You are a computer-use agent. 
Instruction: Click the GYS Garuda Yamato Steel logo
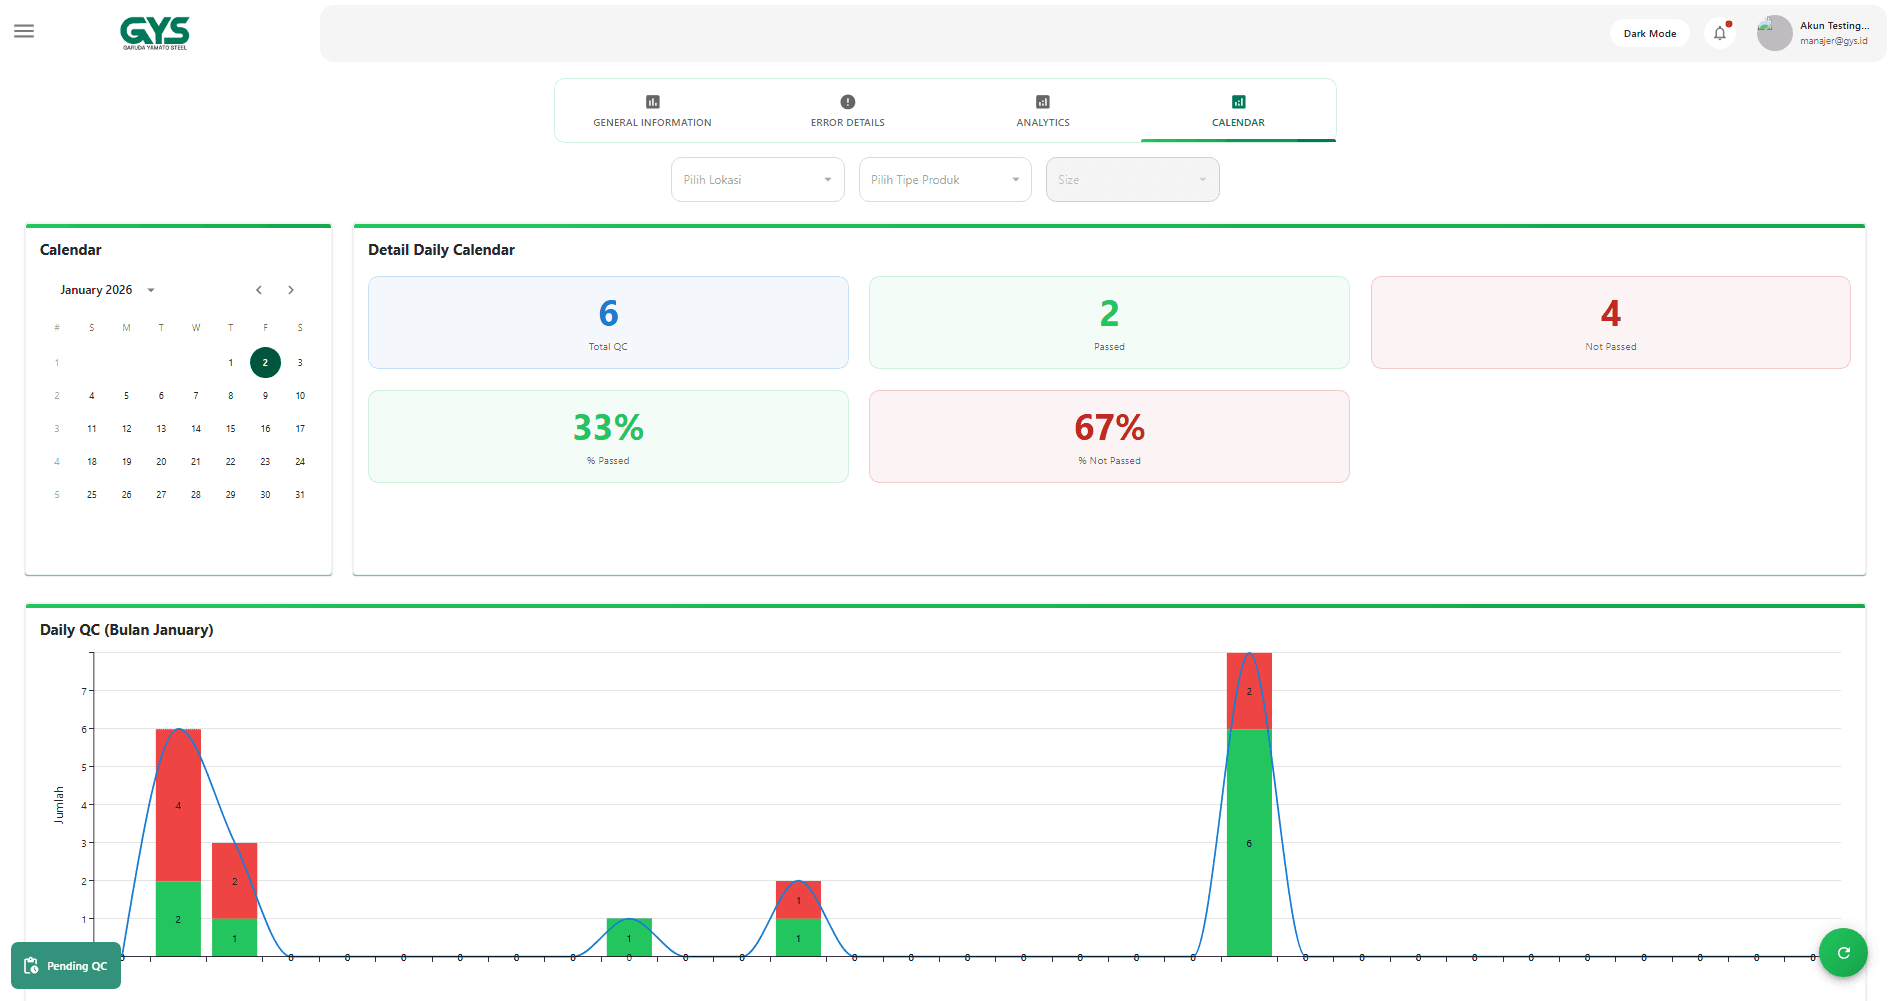(155, 33)
